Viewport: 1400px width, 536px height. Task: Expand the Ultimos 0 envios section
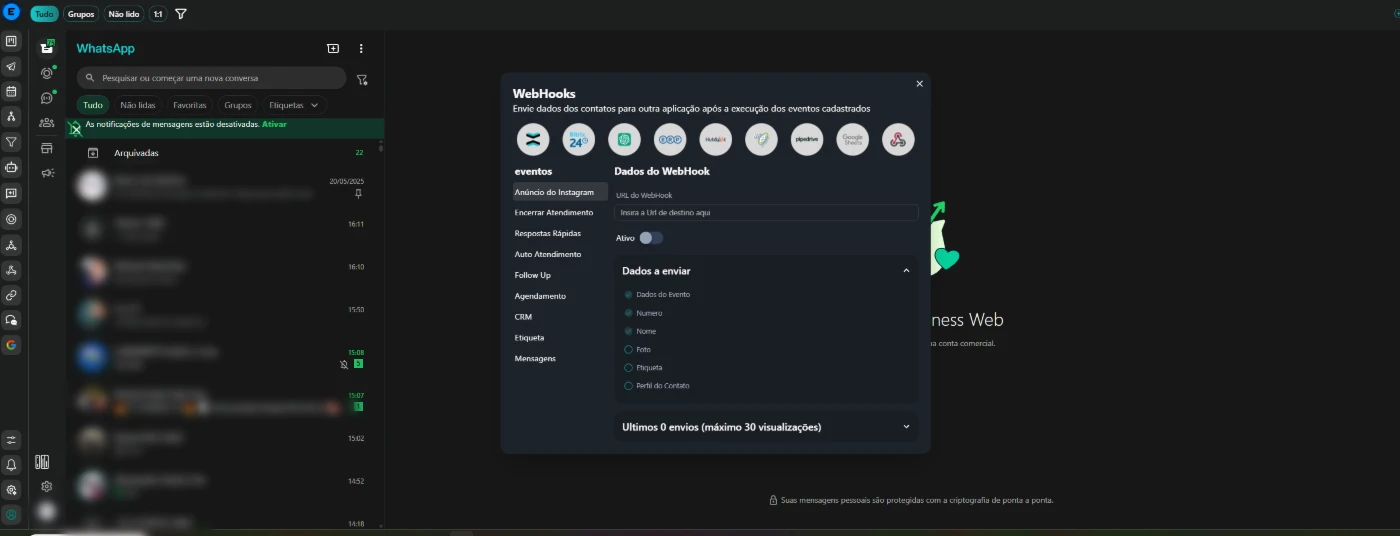pyautogui.click(x=906, y=427)
